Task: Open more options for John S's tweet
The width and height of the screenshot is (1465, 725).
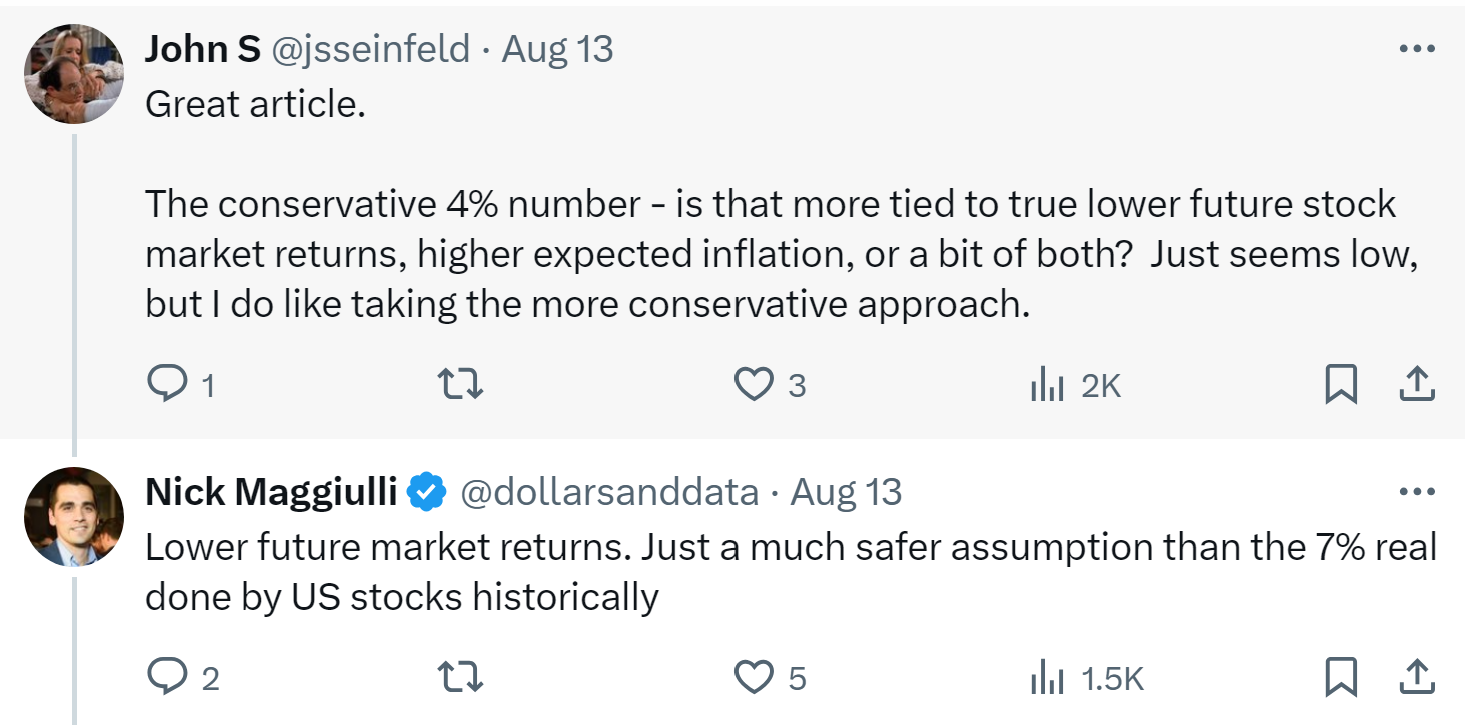Action: (1417, 49)
